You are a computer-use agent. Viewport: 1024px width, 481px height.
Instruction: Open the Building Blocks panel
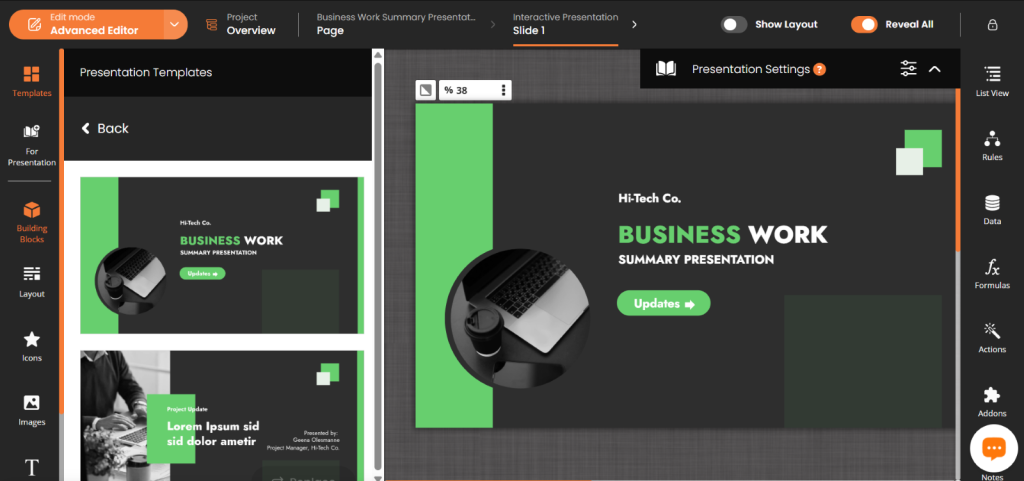tap(31, 222)
